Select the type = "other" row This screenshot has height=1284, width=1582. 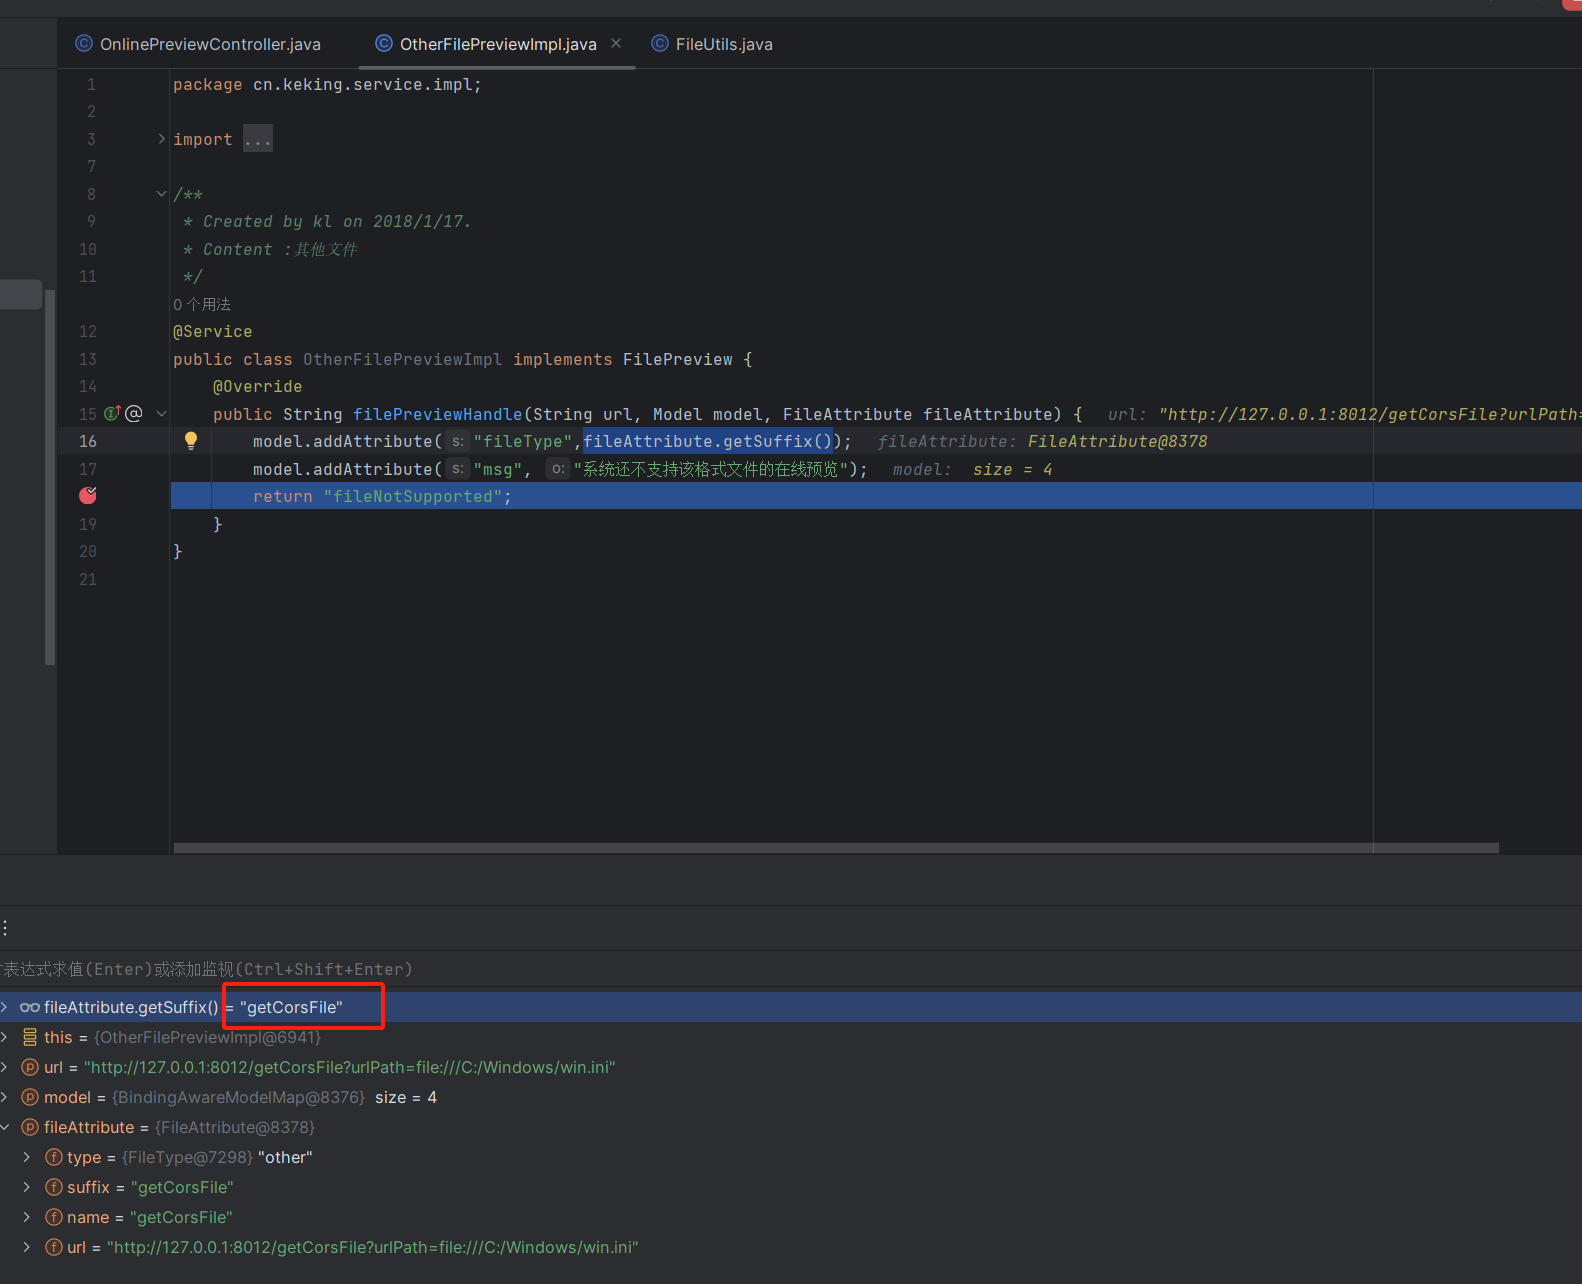point(791,1157)
